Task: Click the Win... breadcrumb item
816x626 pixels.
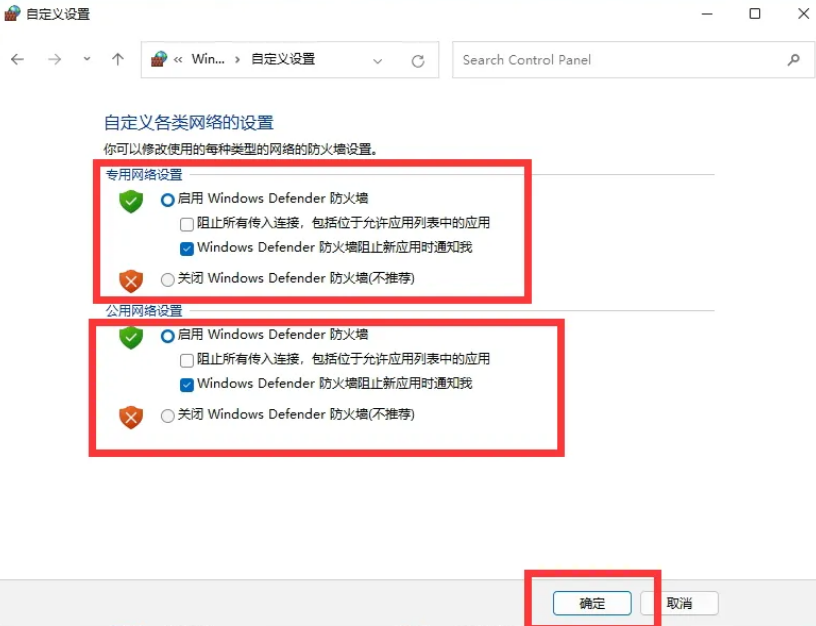Action: pyautogui.click(x=208, y=59)
